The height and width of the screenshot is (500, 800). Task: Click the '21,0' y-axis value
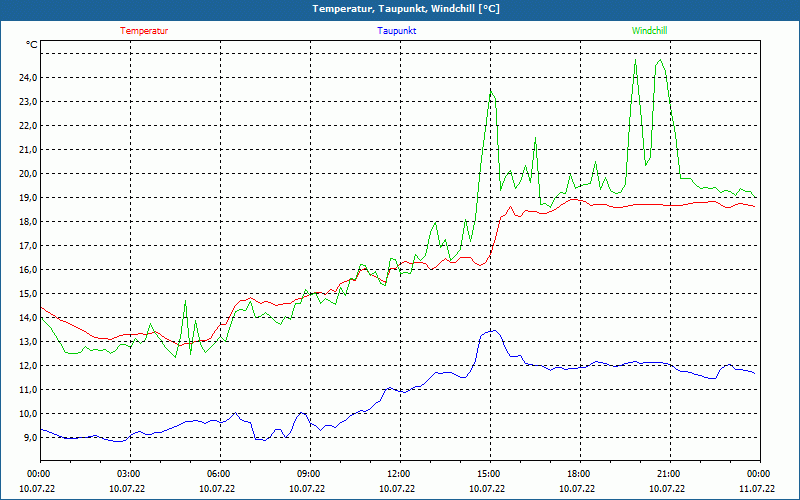click(x=28, y=149)
